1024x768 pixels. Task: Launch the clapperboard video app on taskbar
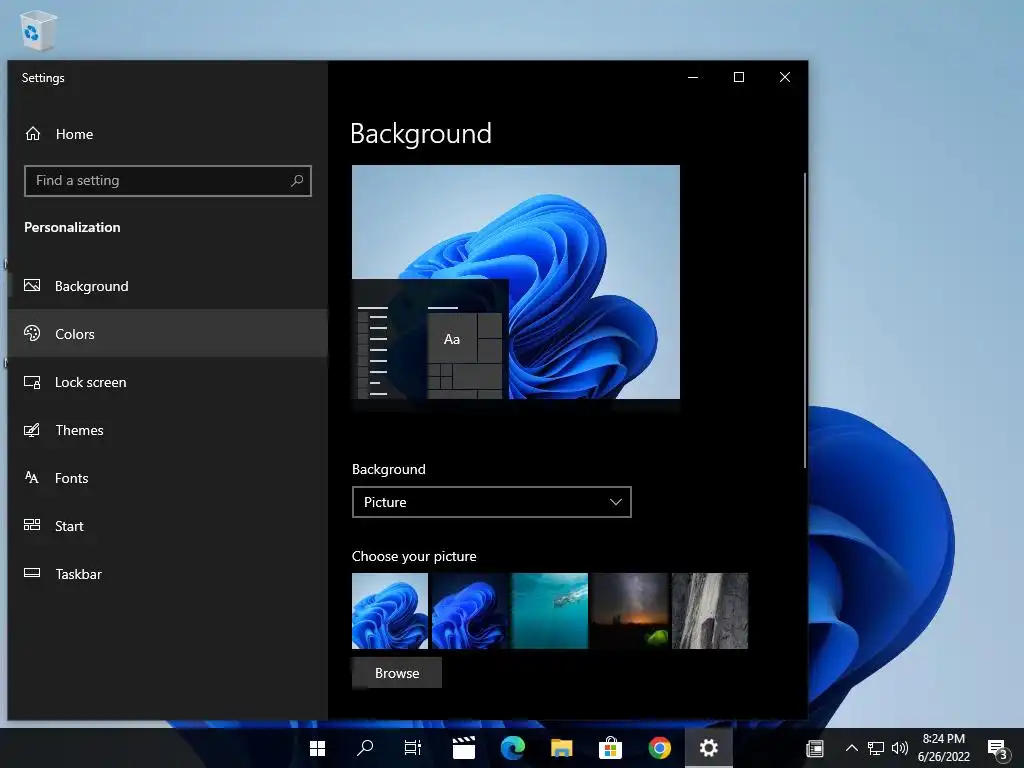[464, 748]
